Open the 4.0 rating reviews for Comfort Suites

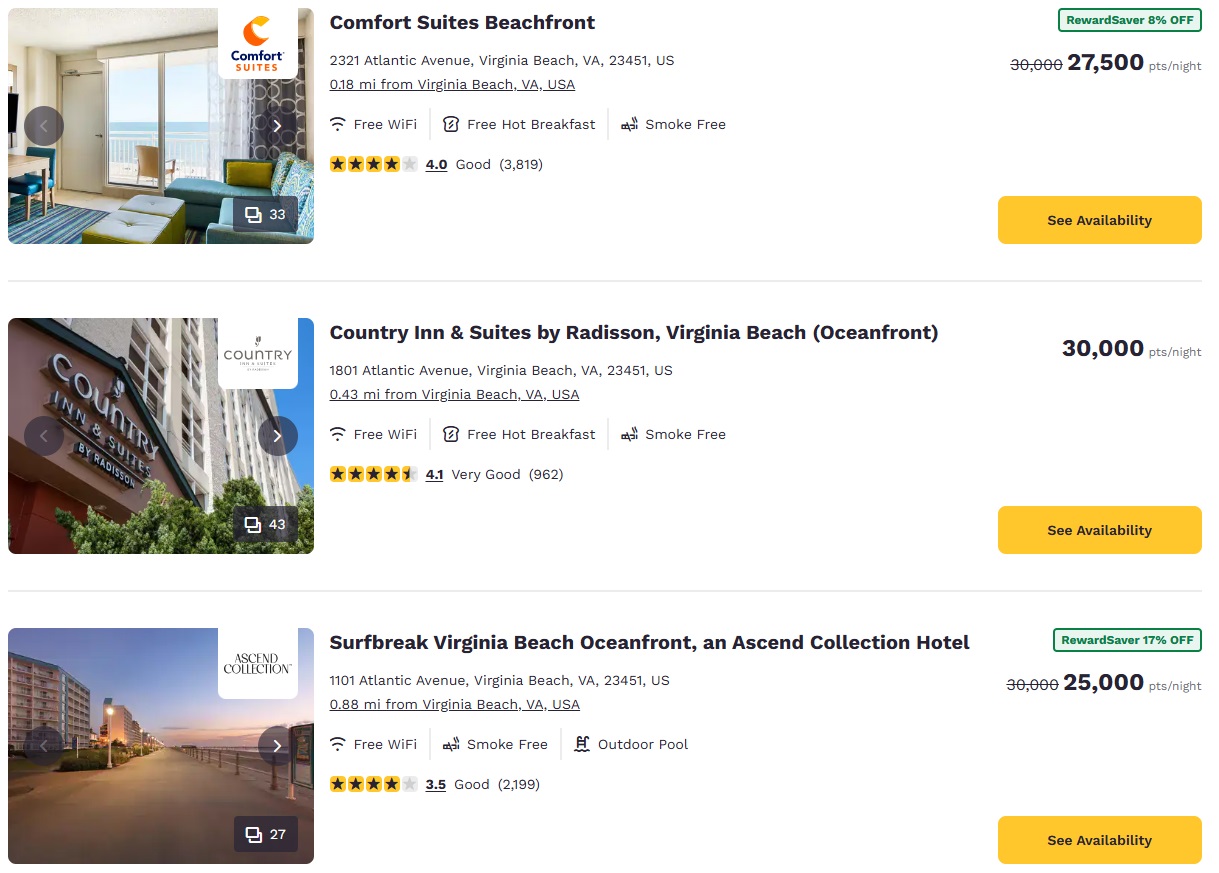pyautogui.click(x=436, y=165)
